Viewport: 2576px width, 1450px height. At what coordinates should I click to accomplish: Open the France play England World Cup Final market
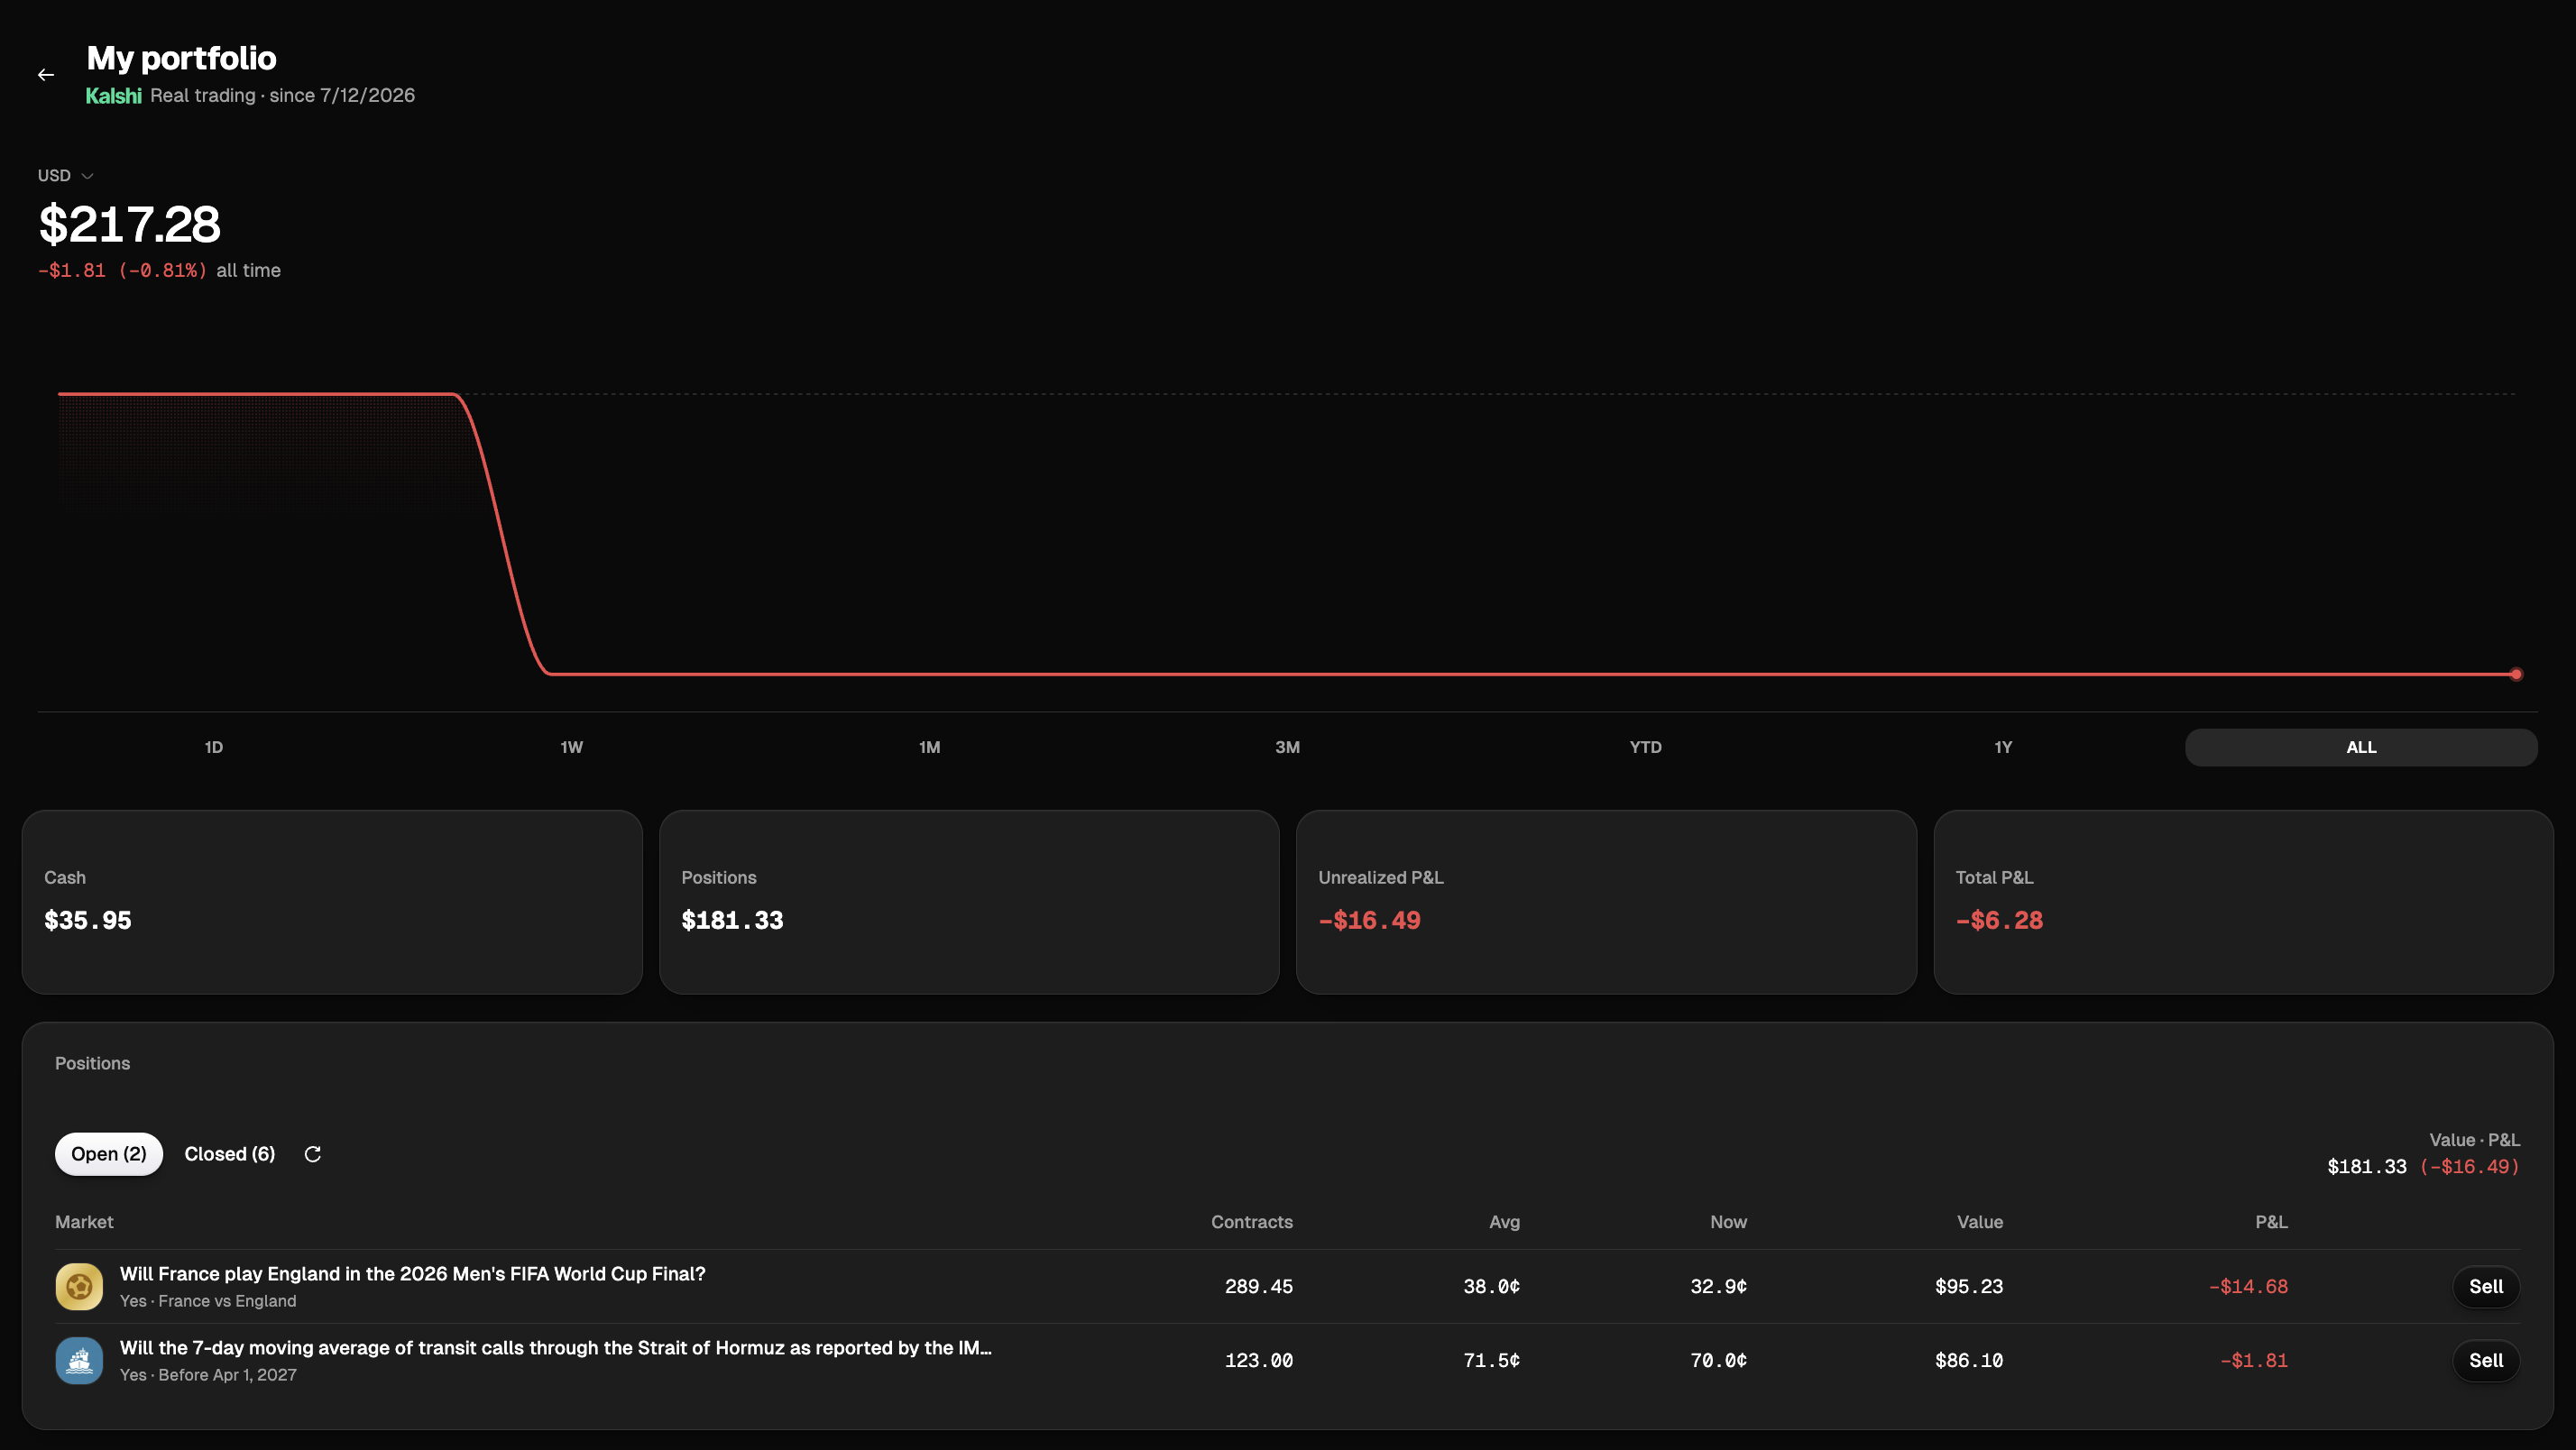413,1274
